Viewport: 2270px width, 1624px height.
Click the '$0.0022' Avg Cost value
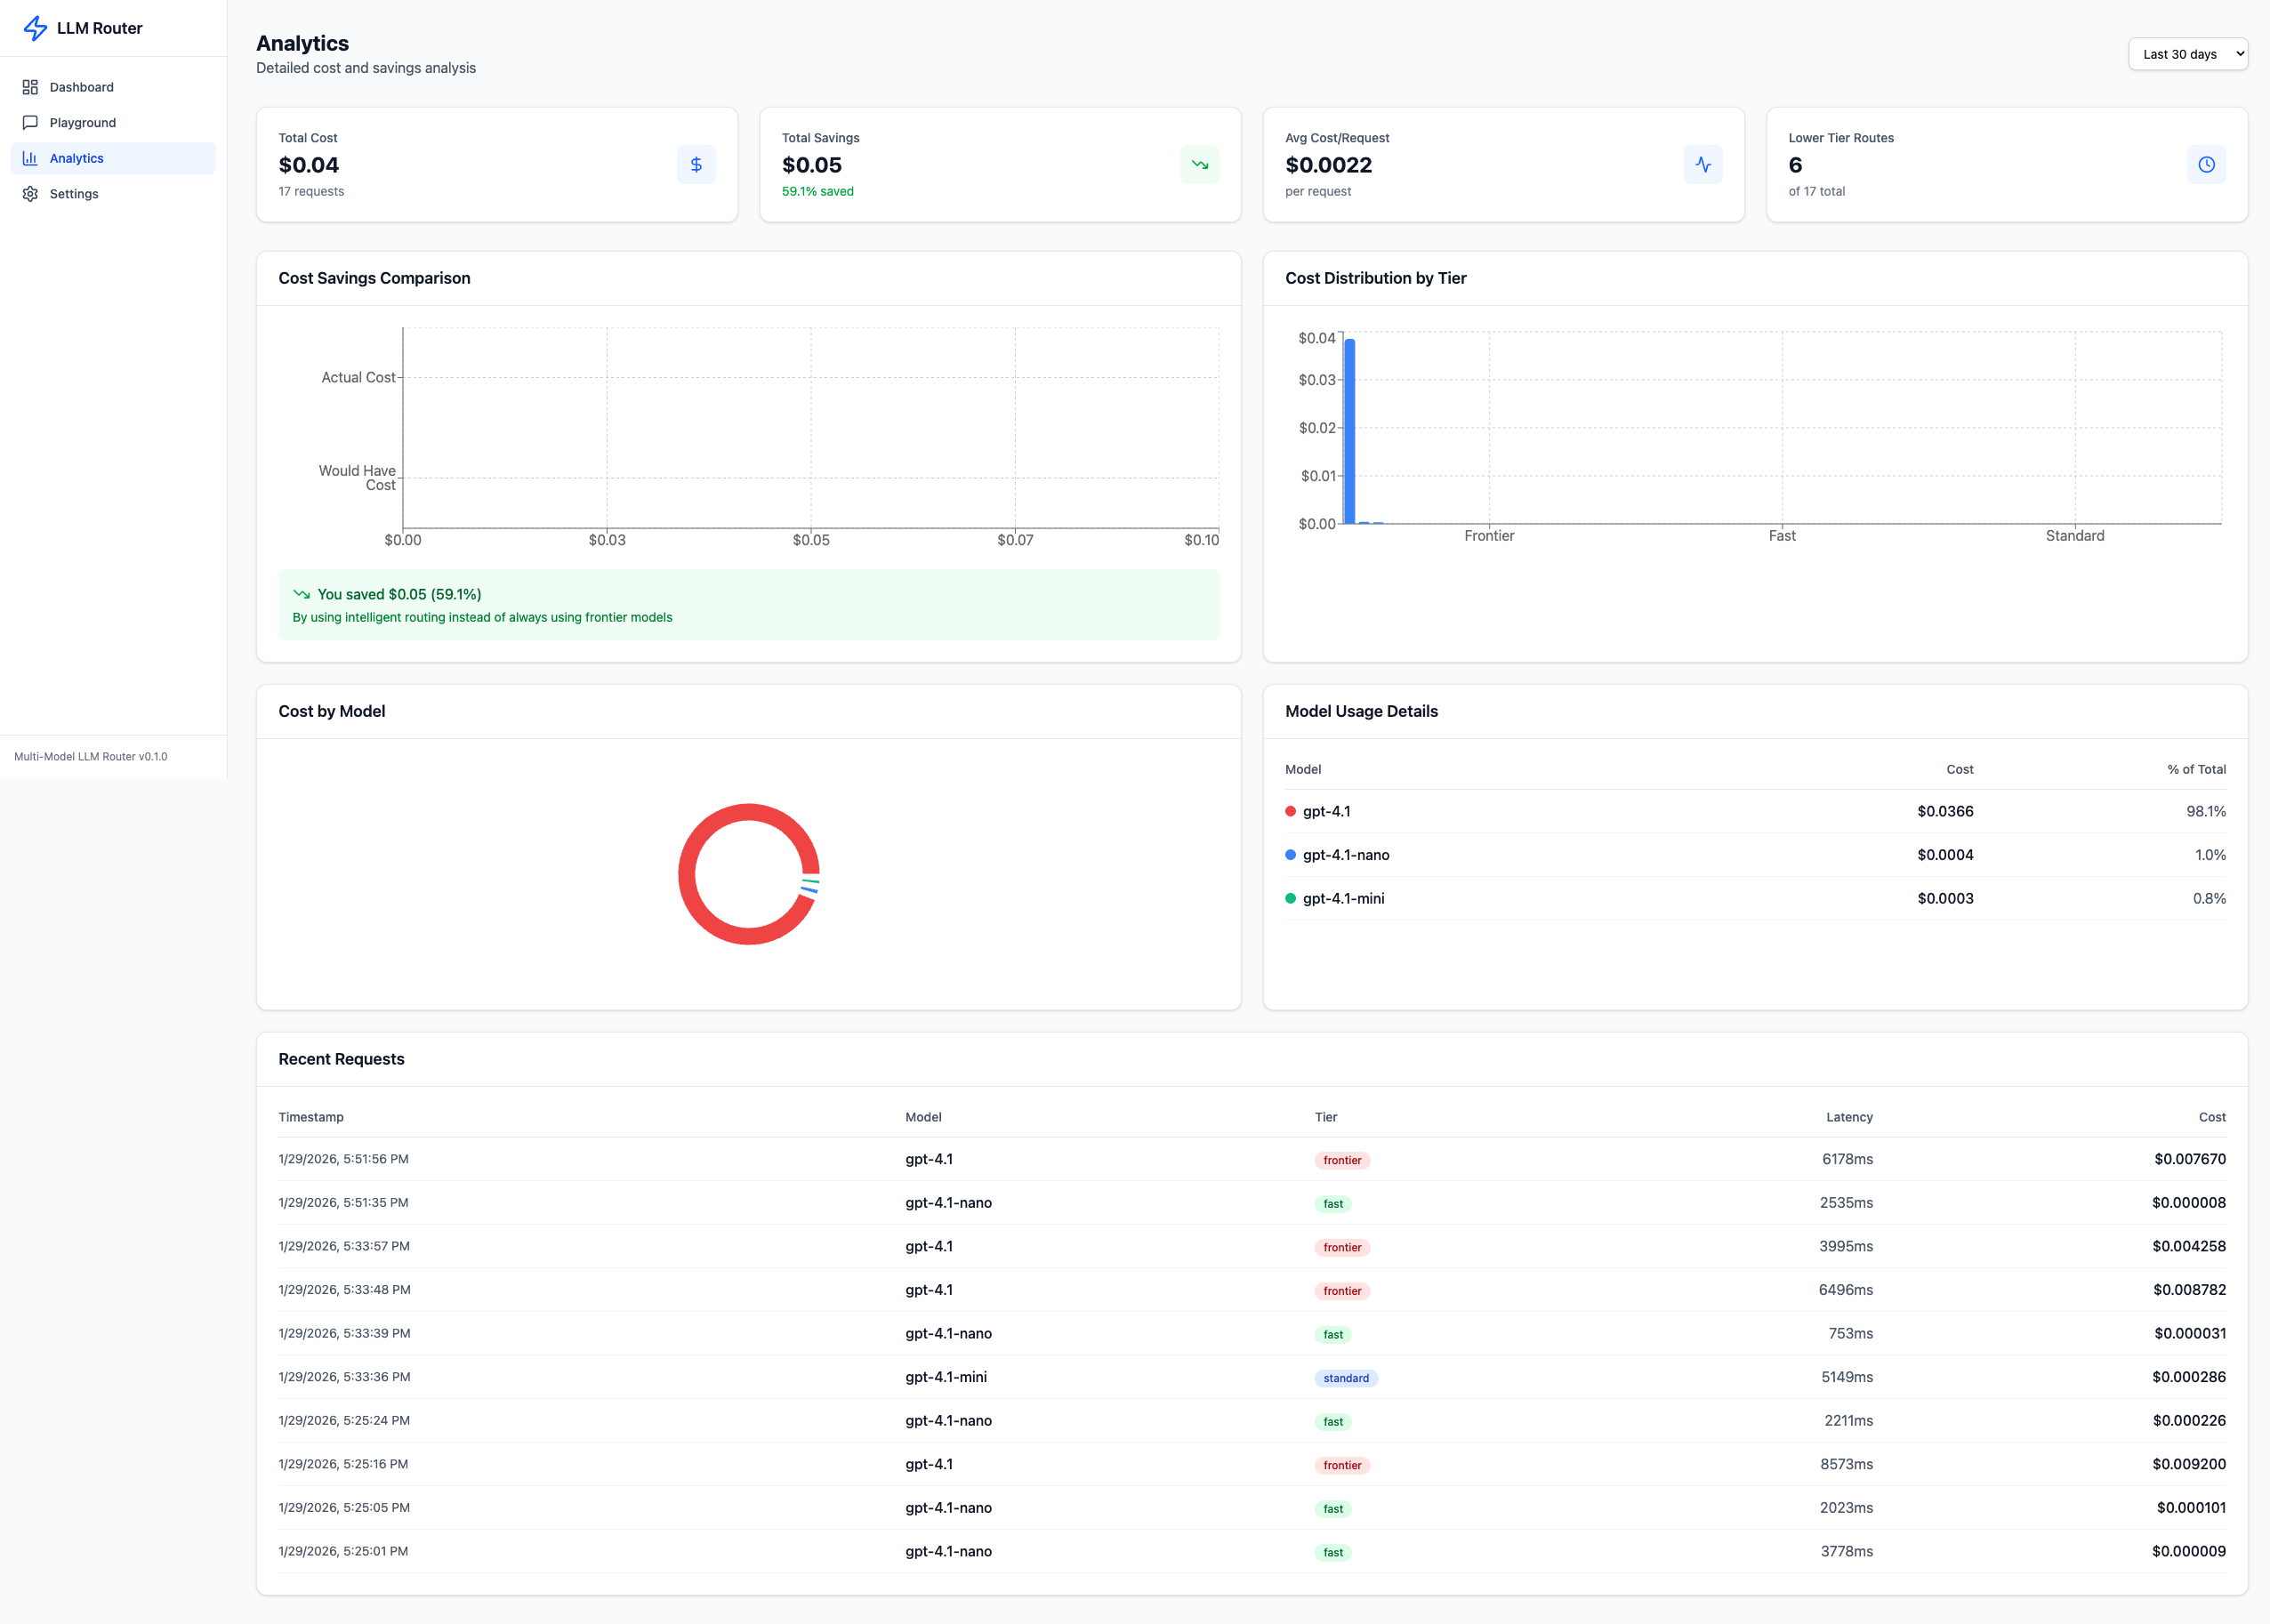(x=1328, y=165)
